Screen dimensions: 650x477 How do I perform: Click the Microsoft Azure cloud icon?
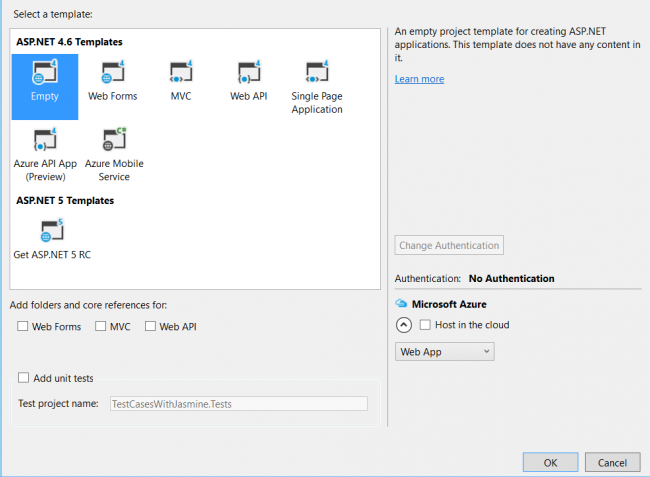click(401, 303)
